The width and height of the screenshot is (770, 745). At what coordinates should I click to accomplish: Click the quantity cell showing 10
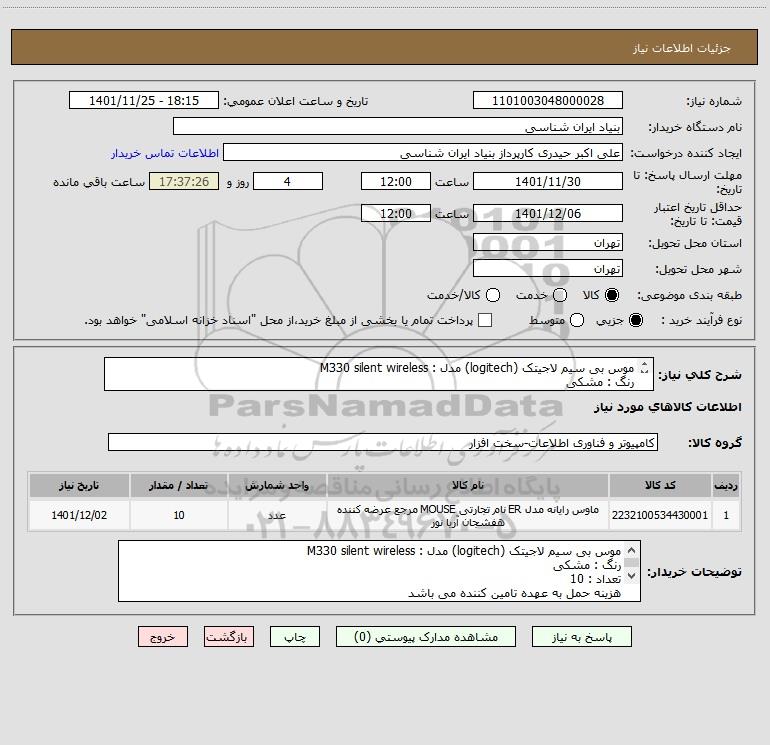179,515
